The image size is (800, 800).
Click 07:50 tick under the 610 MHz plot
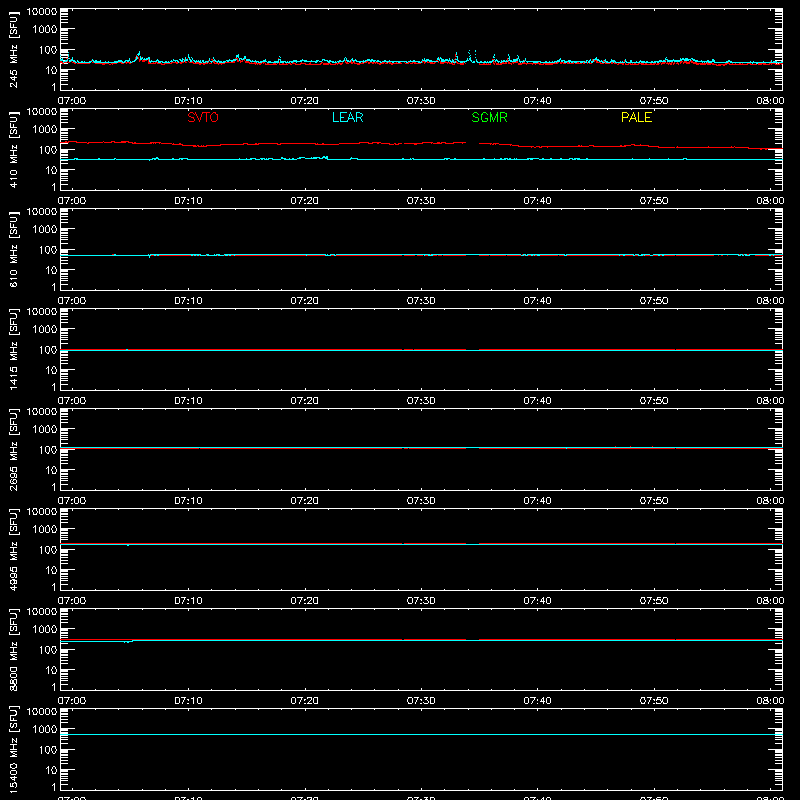[x=654, y=301]
